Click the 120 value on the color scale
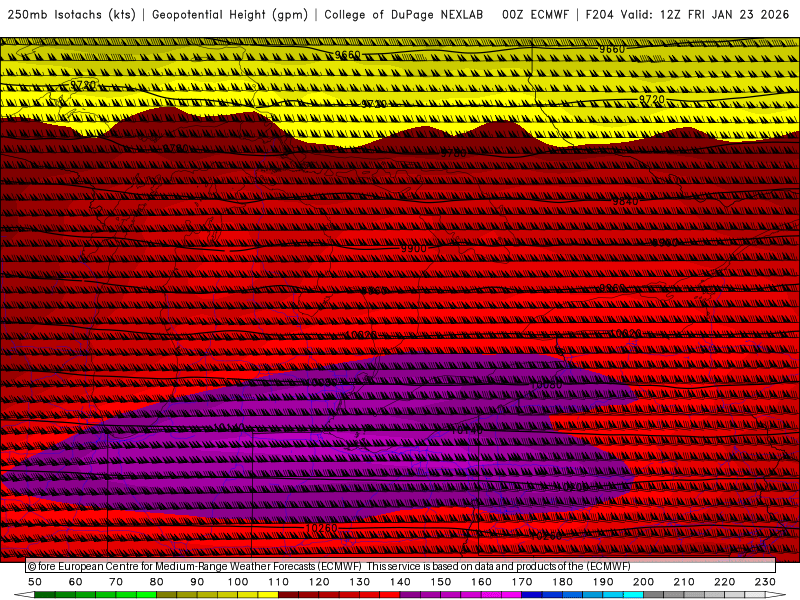This screenshot has width=800, height=600. tap(319, 582)
